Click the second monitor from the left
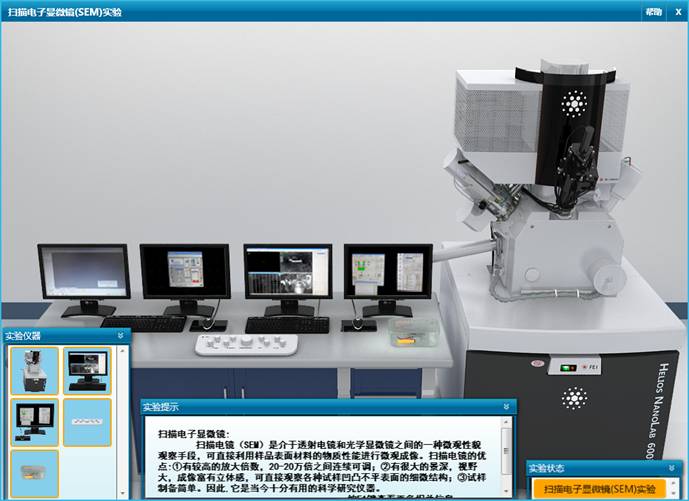 click(184, 274)
